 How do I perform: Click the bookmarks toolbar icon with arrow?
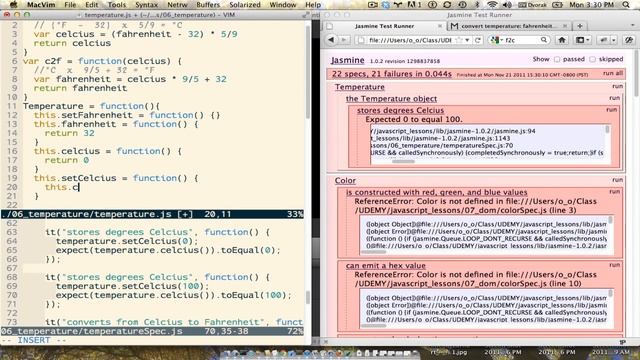pos(582,40)
